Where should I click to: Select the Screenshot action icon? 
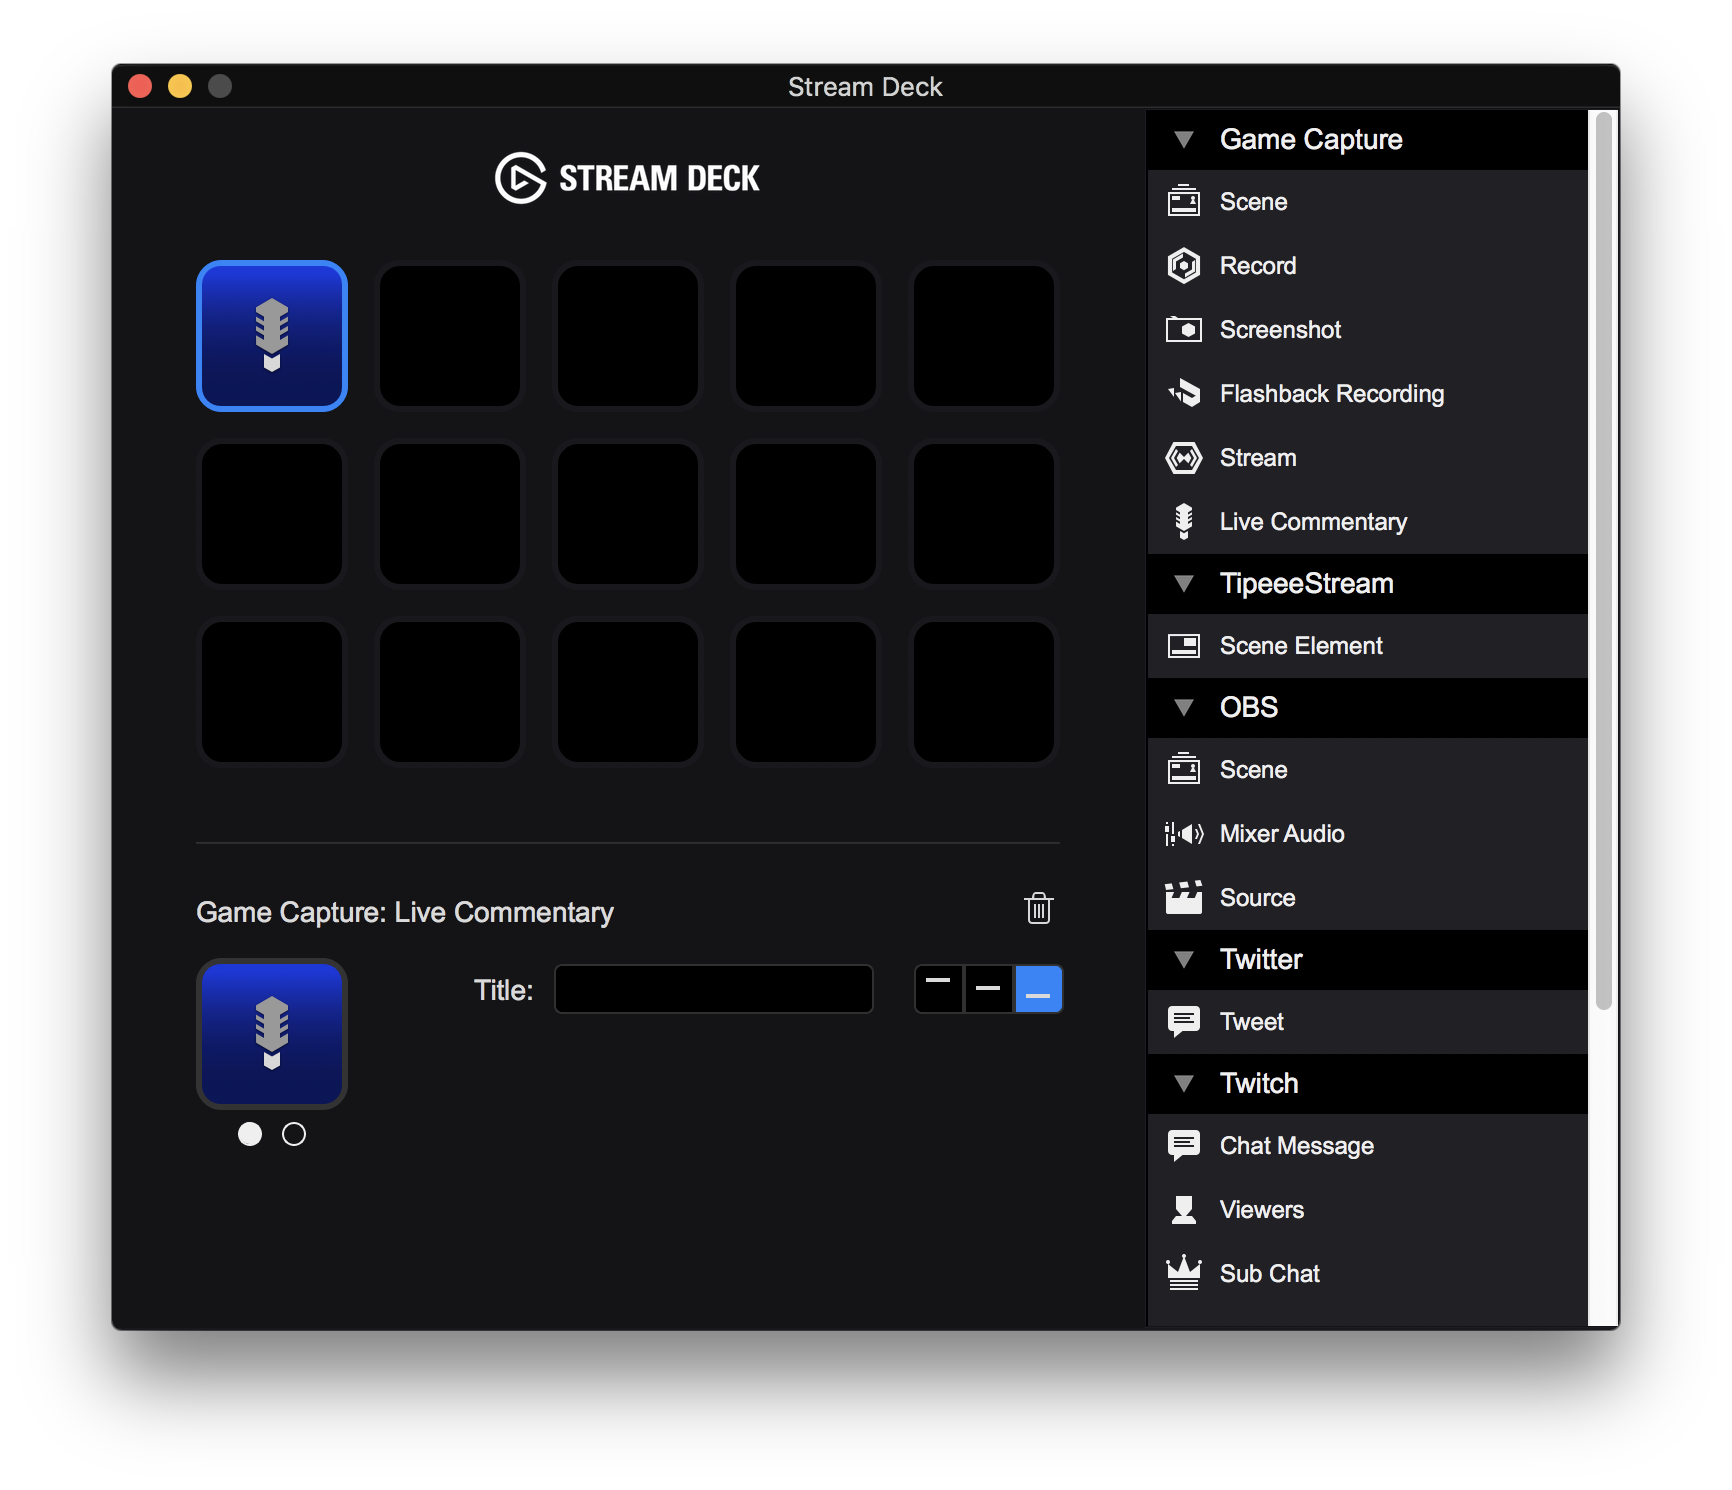(1184, 330)
